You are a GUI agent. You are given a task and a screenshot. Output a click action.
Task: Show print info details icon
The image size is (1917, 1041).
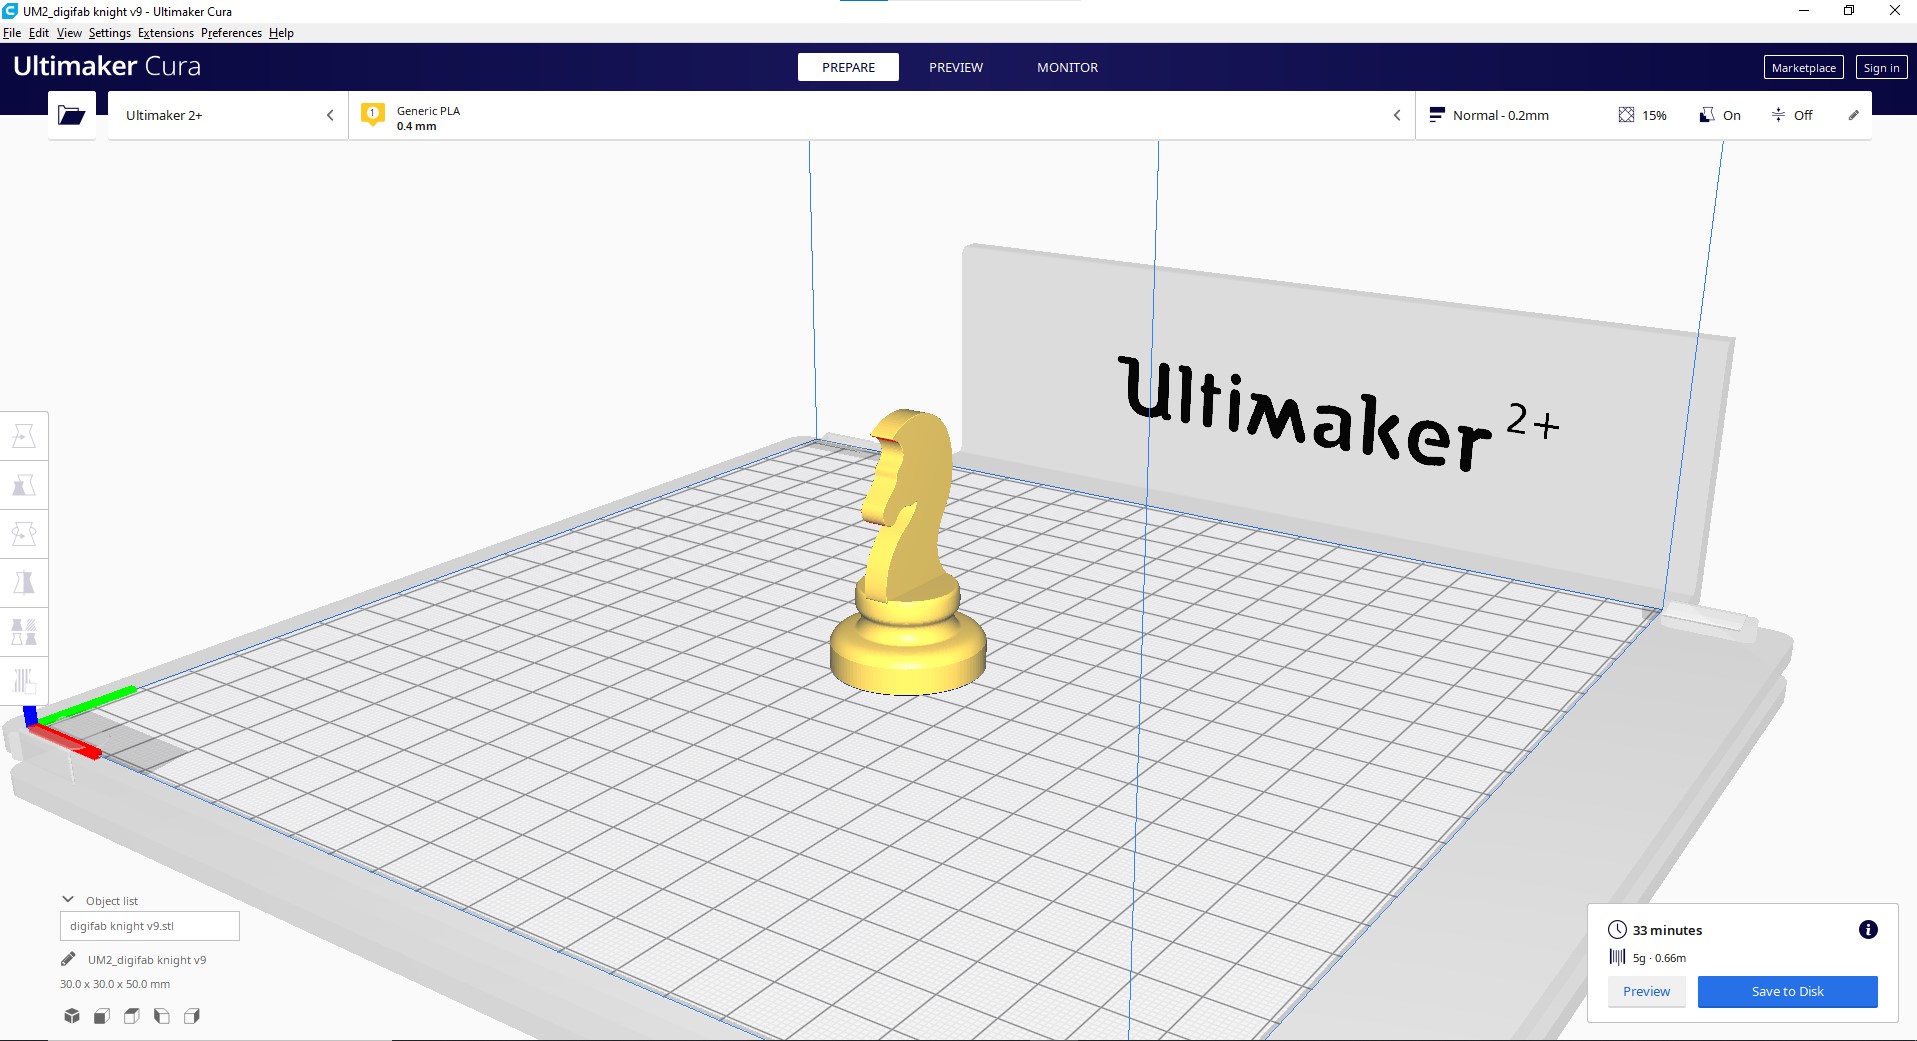pos(1867,930)
